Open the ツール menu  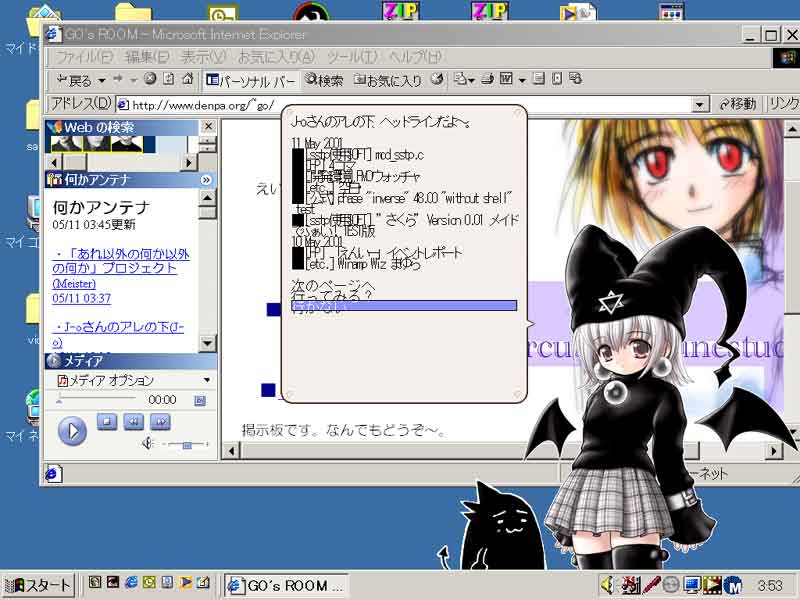click(352, 57)
